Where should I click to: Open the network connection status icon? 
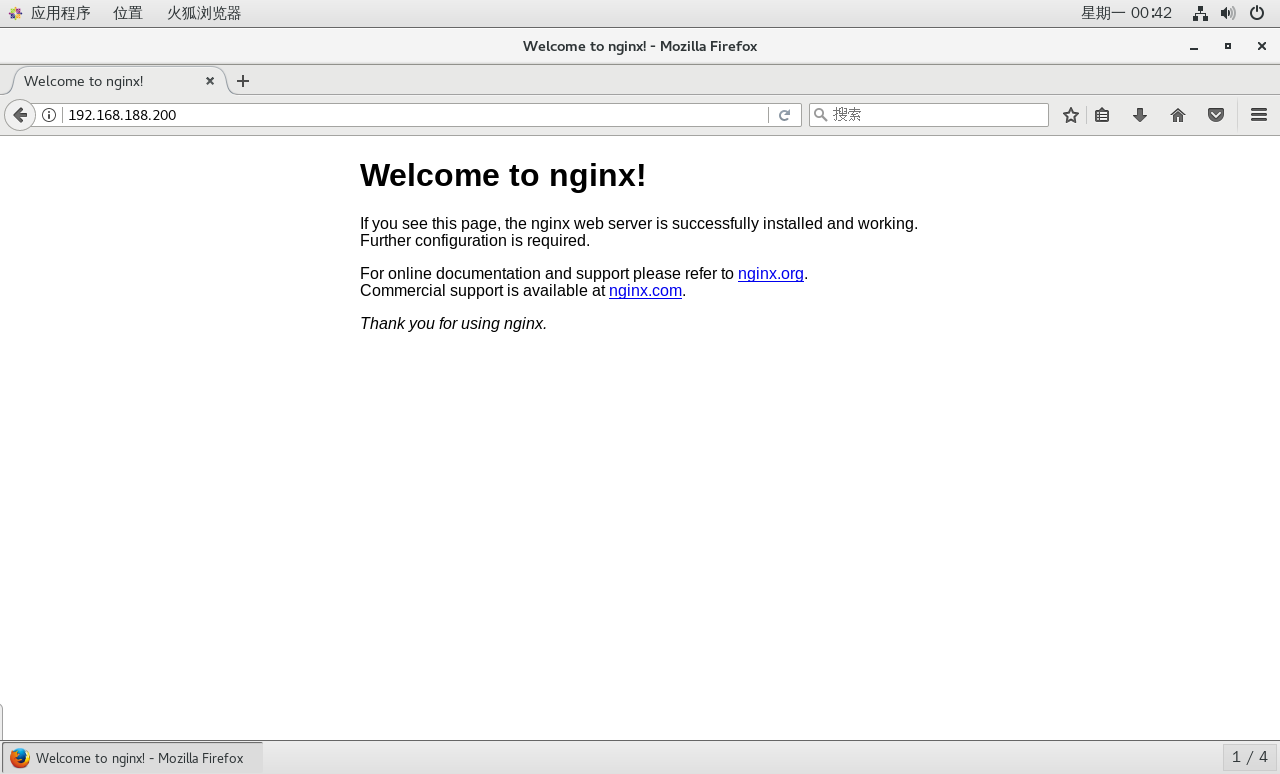click(1200, 13)
